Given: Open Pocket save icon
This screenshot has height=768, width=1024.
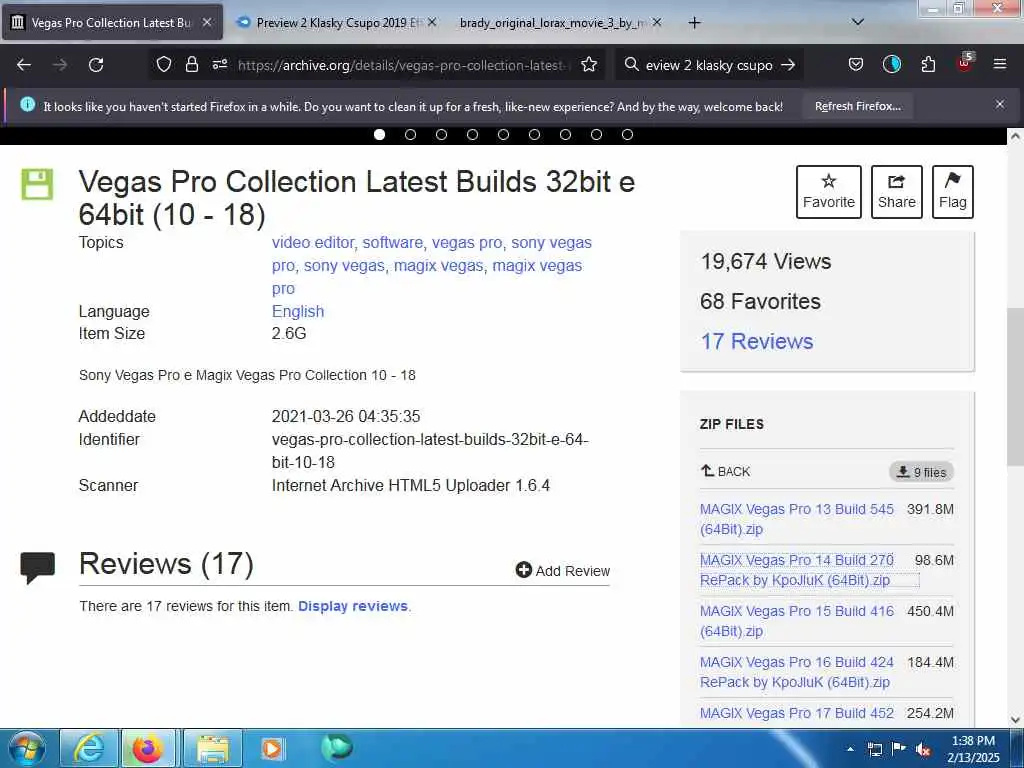Looking at the screenshot, I should pyautogui.click(x=856, y=65).
